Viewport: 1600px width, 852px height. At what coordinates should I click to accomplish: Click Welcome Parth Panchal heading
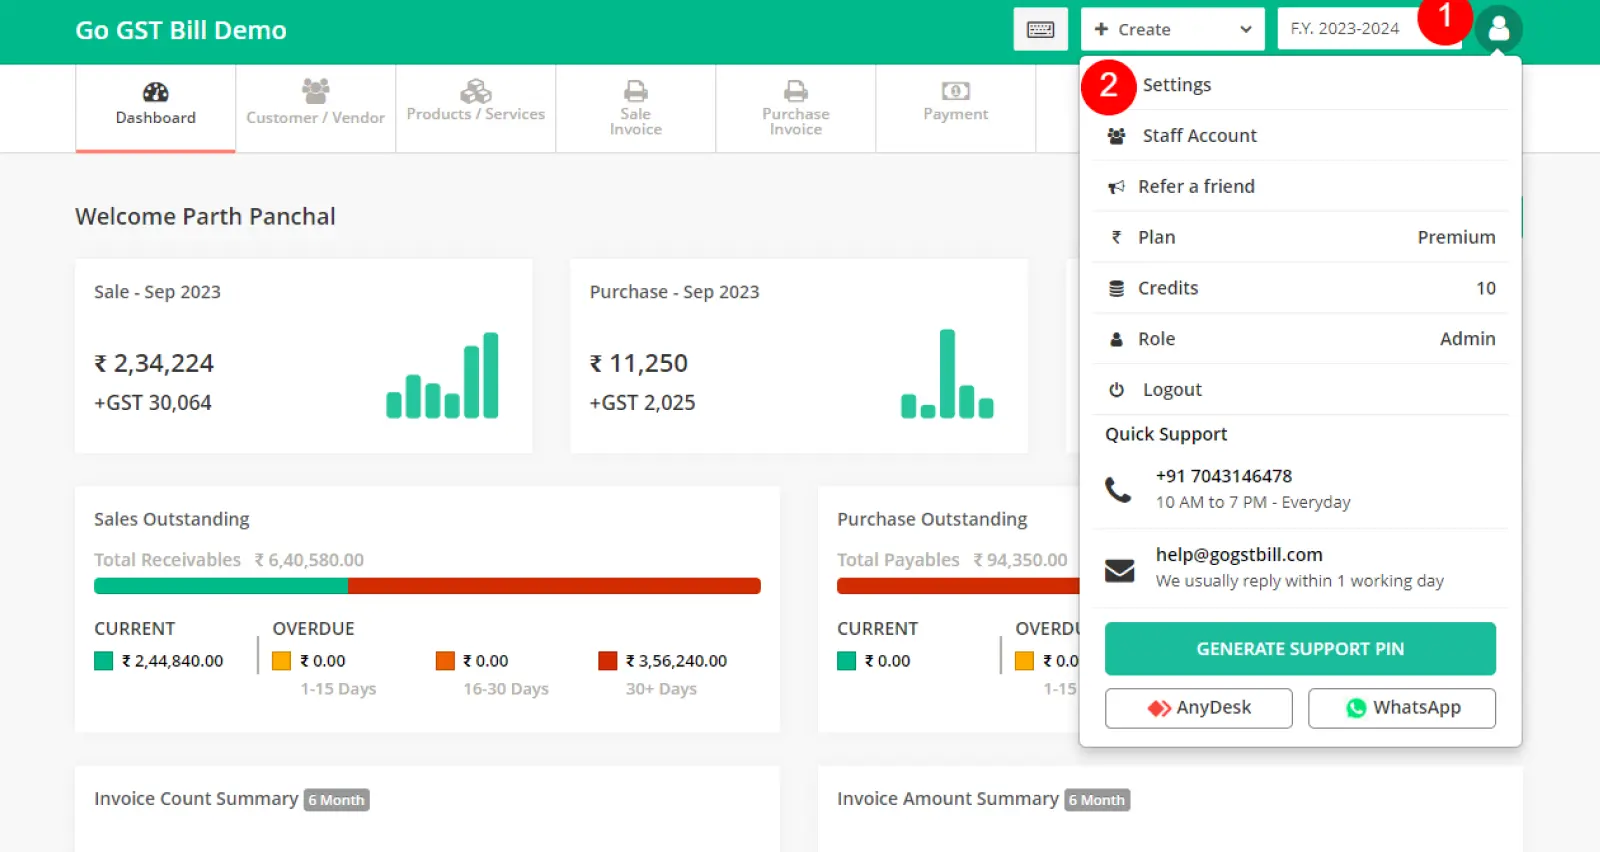(x=205, y=217)
